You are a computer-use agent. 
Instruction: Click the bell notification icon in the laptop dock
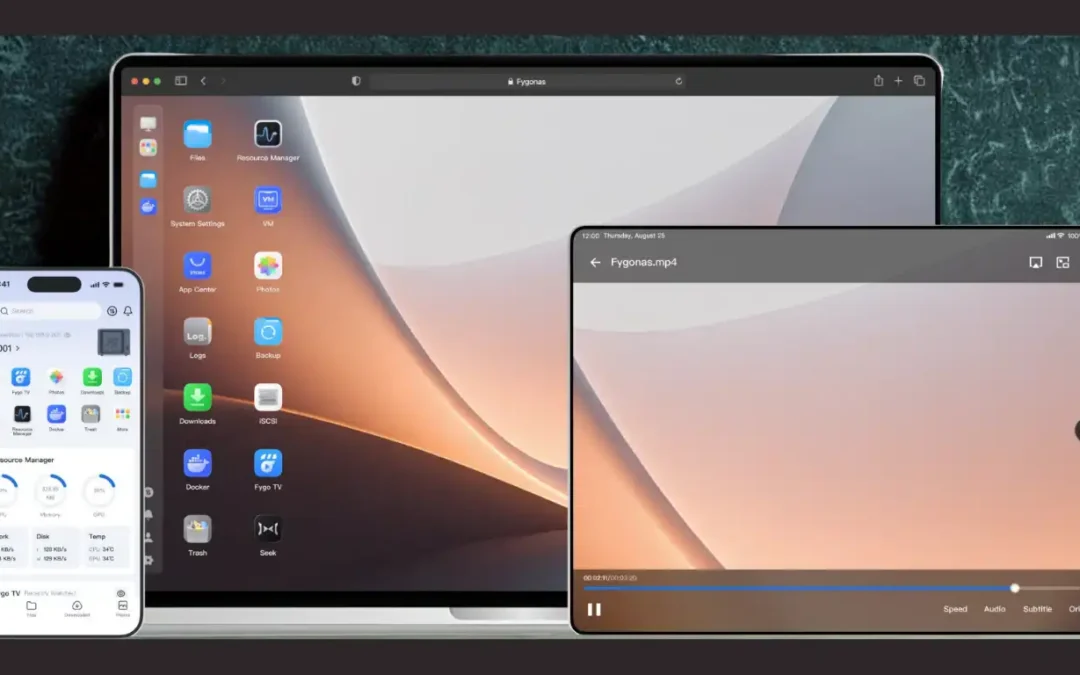pos(149,515)
